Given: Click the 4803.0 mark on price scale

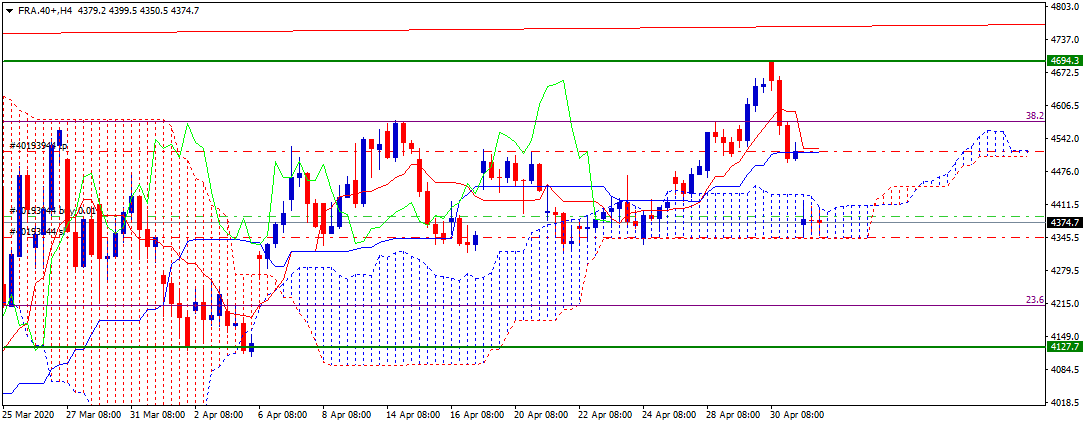Looking at the screenshot, I should tap(1063, 6).
